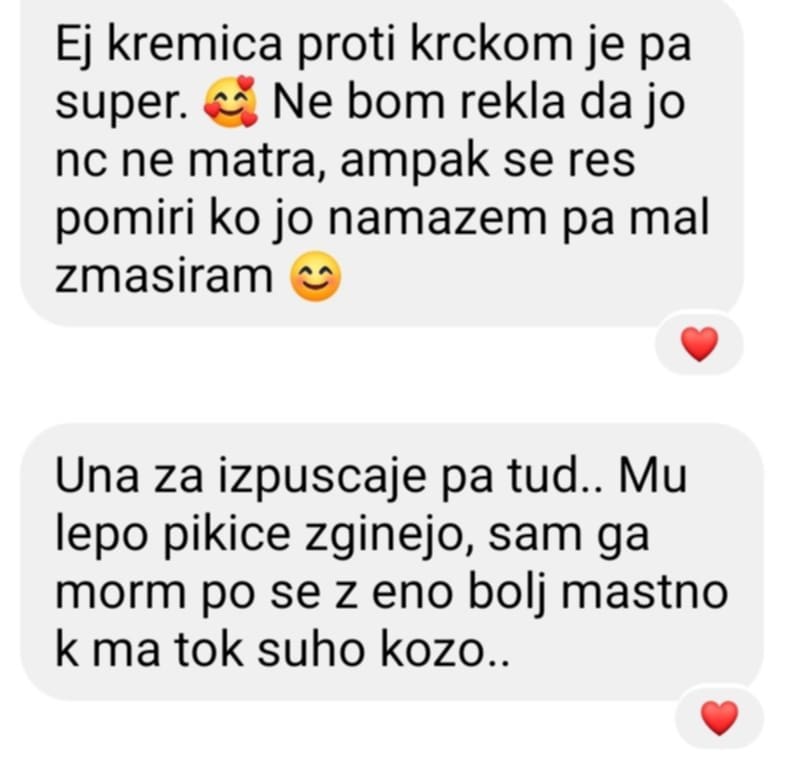Click the blushing smile emoji after 'zmasiram'
The height and width of the screenshot is (757, 812).
click(x=316, y=276)
